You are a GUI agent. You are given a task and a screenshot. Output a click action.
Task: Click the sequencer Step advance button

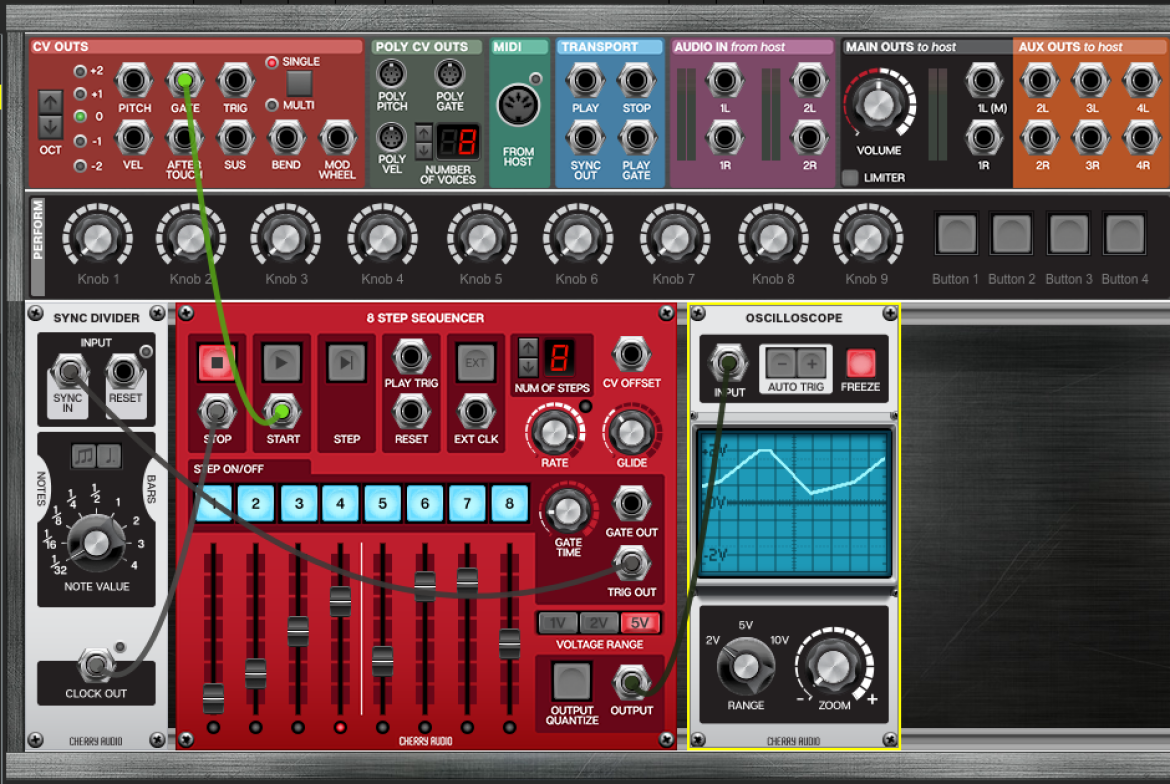coord(346,363)
